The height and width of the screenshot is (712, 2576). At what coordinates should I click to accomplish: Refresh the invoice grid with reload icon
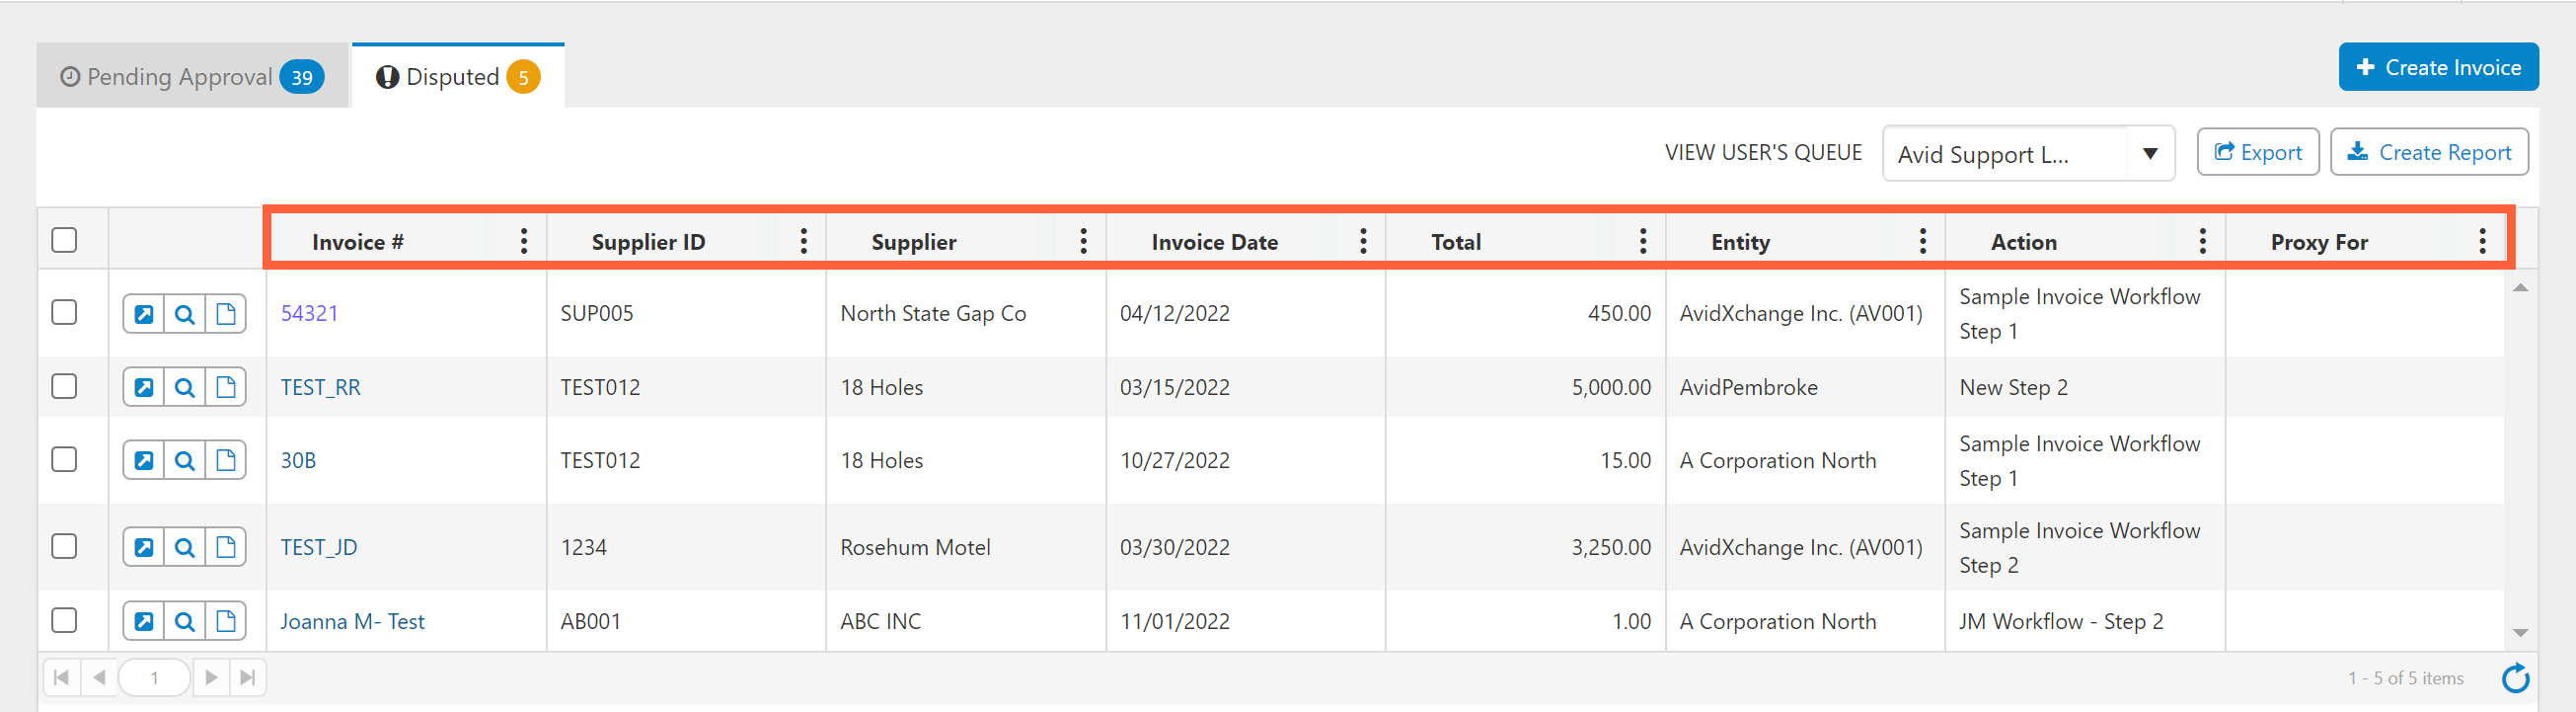coord(2515,679)
